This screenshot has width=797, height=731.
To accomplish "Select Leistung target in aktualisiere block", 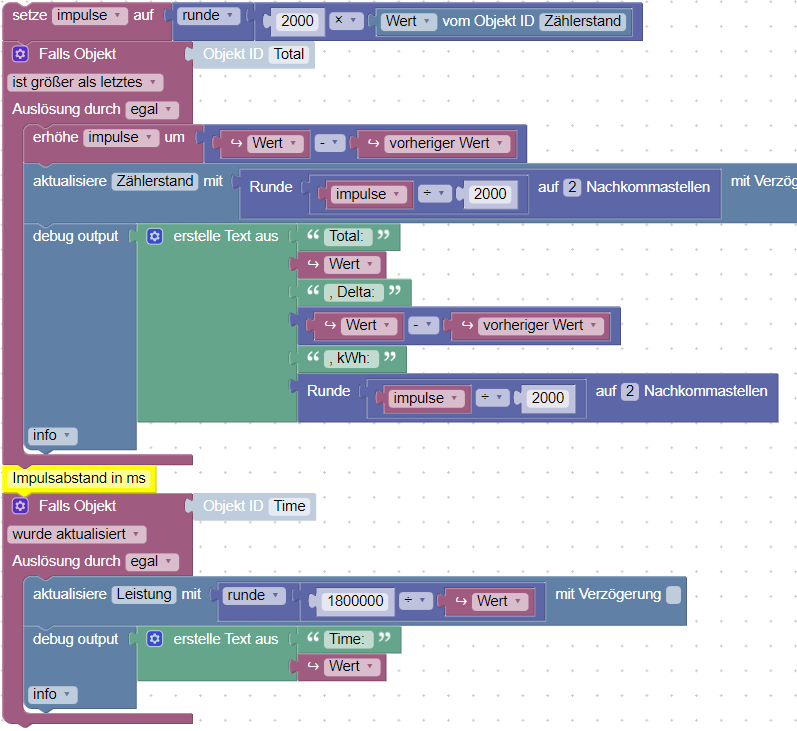I will (144, 595).
